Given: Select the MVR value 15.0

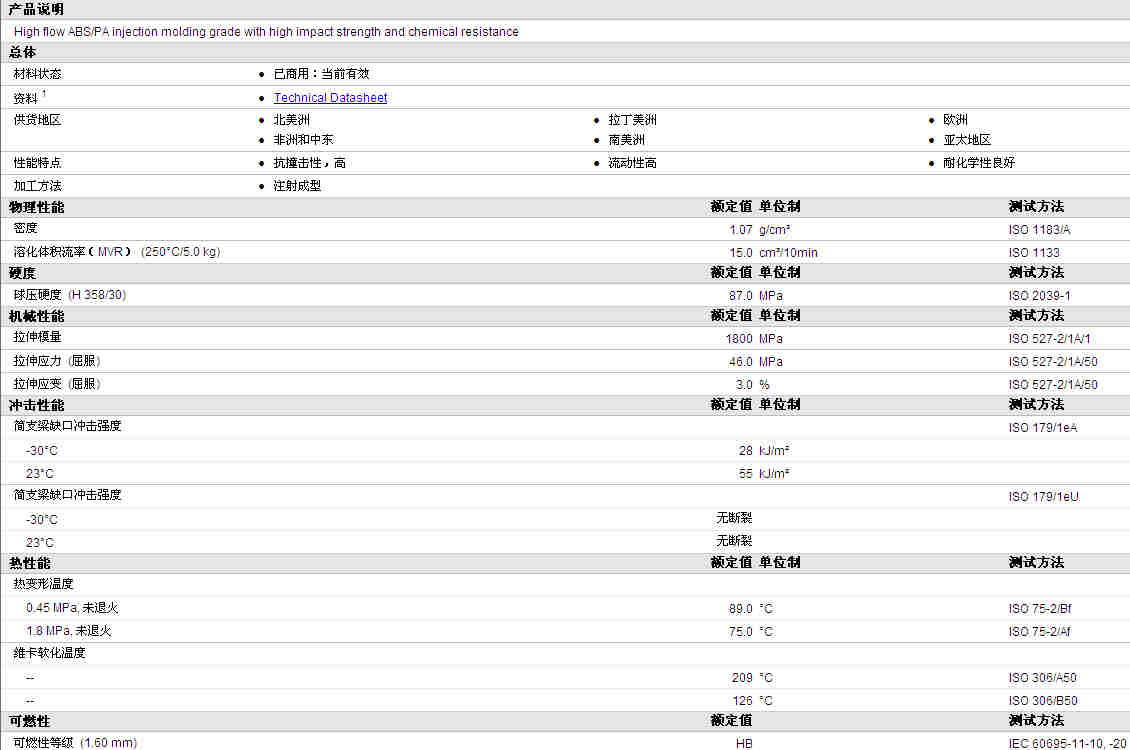Looking at the screenshot, I should [x=740, y=253].
